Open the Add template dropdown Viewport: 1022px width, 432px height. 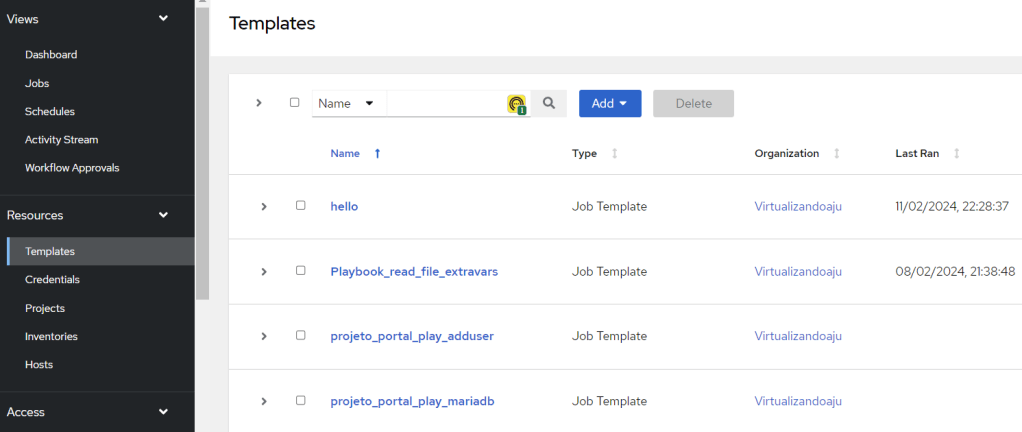click(x=609, y=103)
